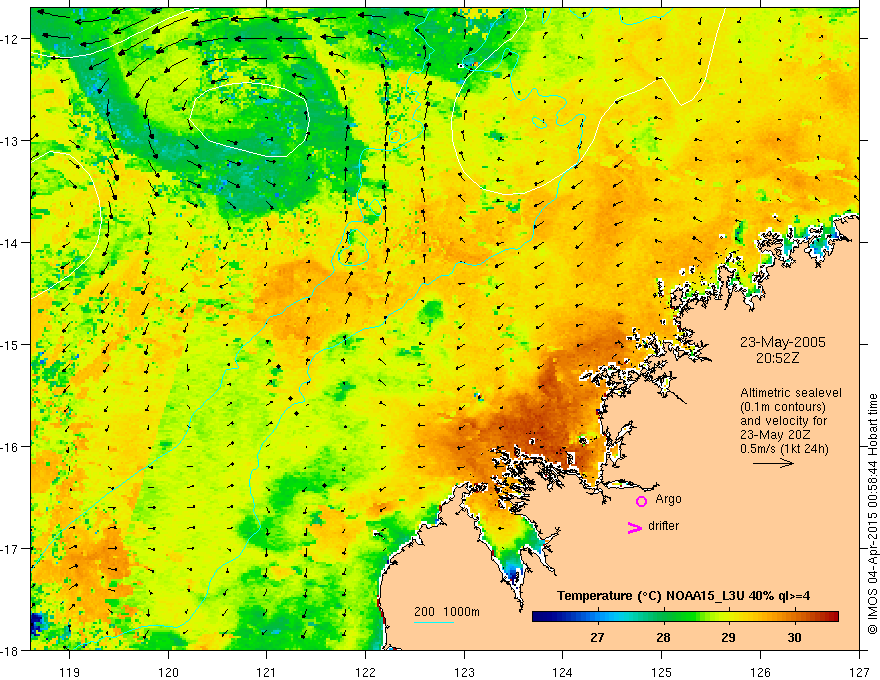Click the '20:52Z' time label
Screen dimensions: 880x680
point(777,358)
